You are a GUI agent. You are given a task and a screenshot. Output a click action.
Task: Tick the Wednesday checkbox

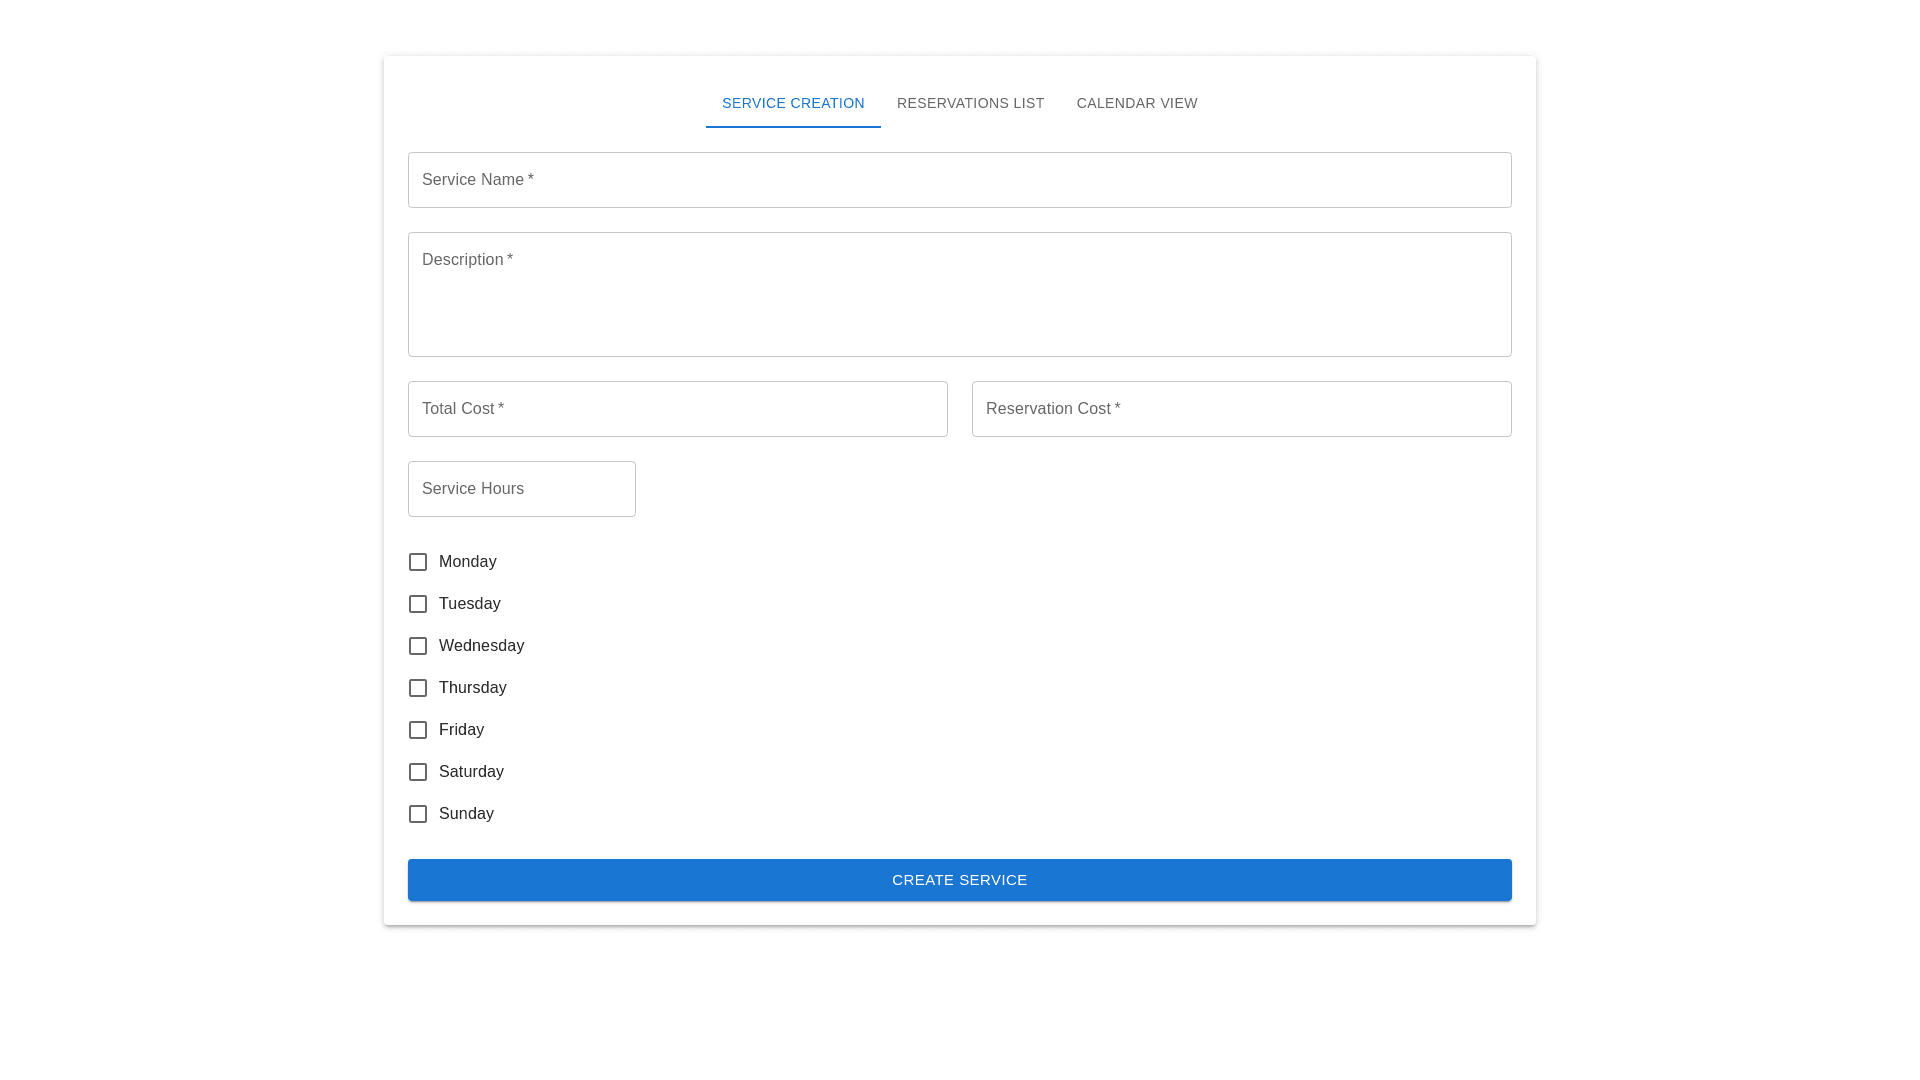(418, 646)
